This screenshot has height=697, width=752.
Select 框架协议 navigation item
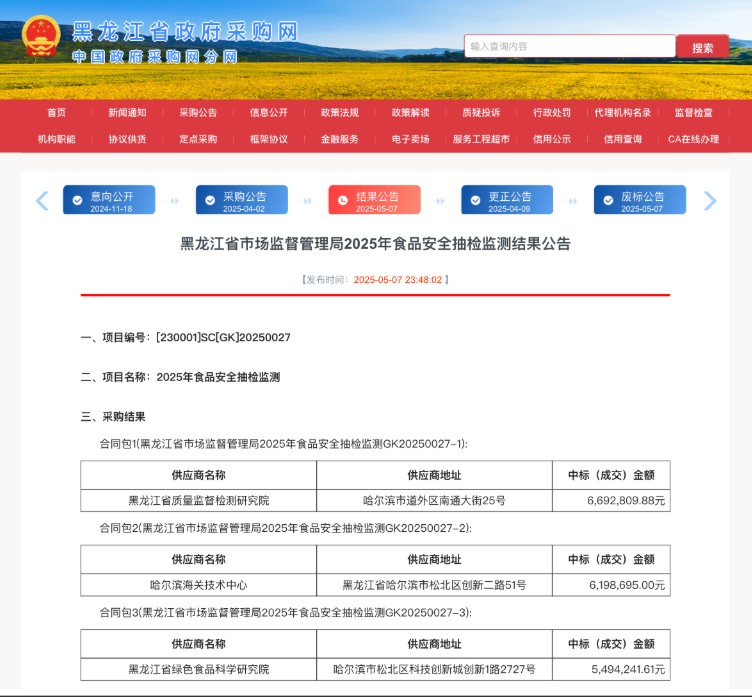click(x=269, y=139)
